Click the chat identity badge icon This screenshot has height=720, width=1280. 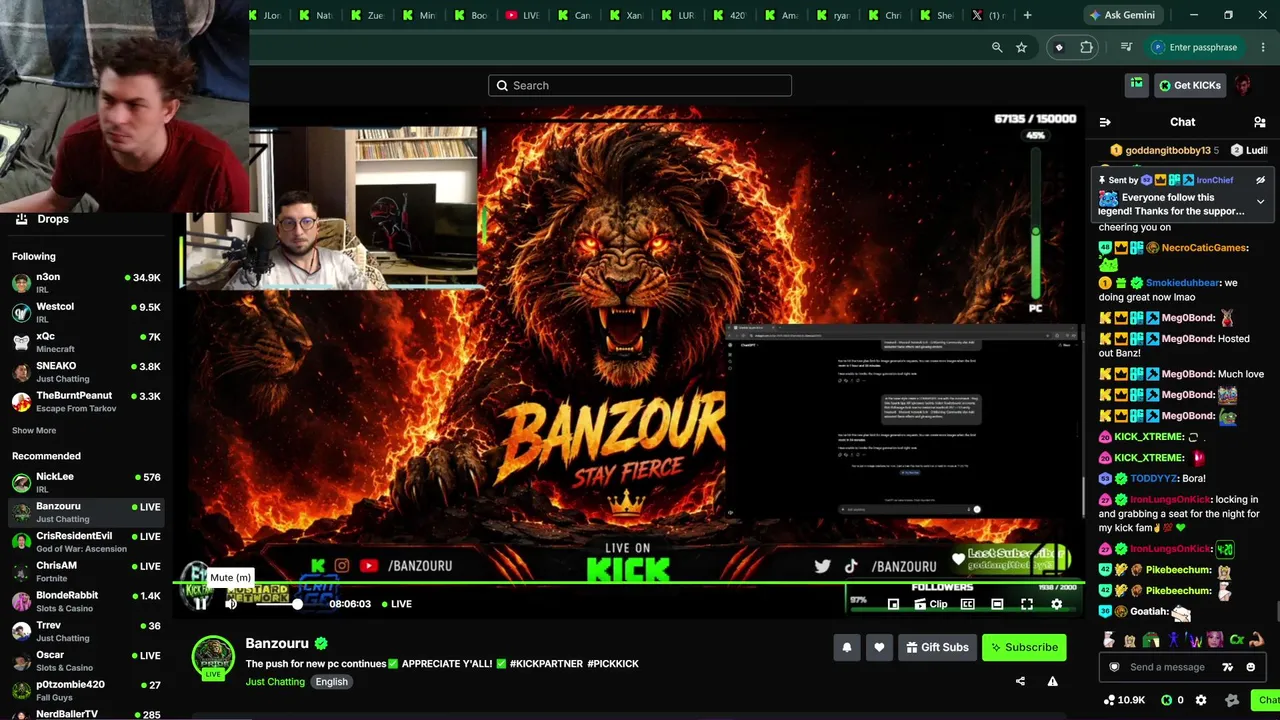pos(1114,667)
